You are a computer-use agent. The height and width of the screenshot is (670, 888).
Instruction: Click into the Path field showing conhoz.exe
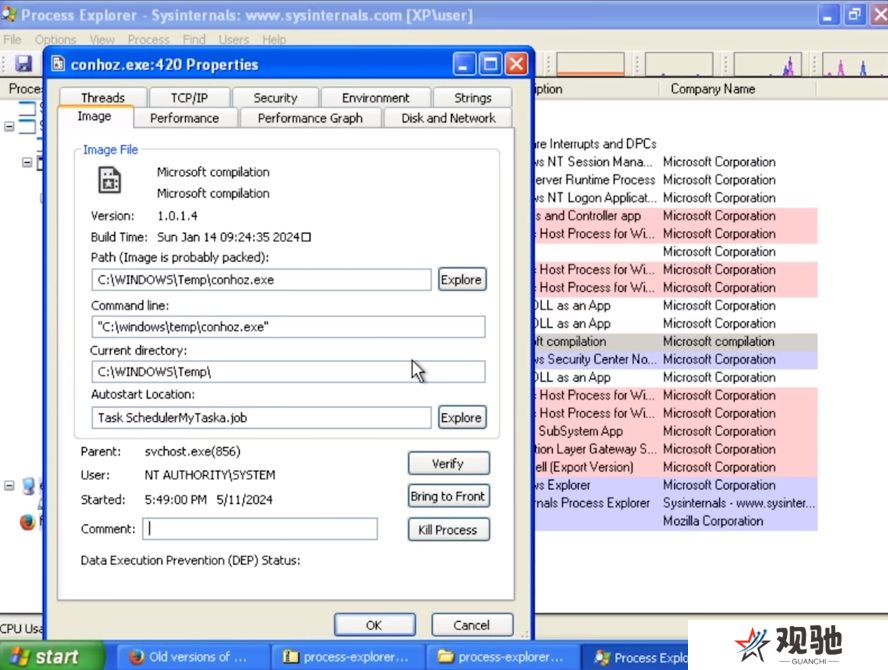261,280
